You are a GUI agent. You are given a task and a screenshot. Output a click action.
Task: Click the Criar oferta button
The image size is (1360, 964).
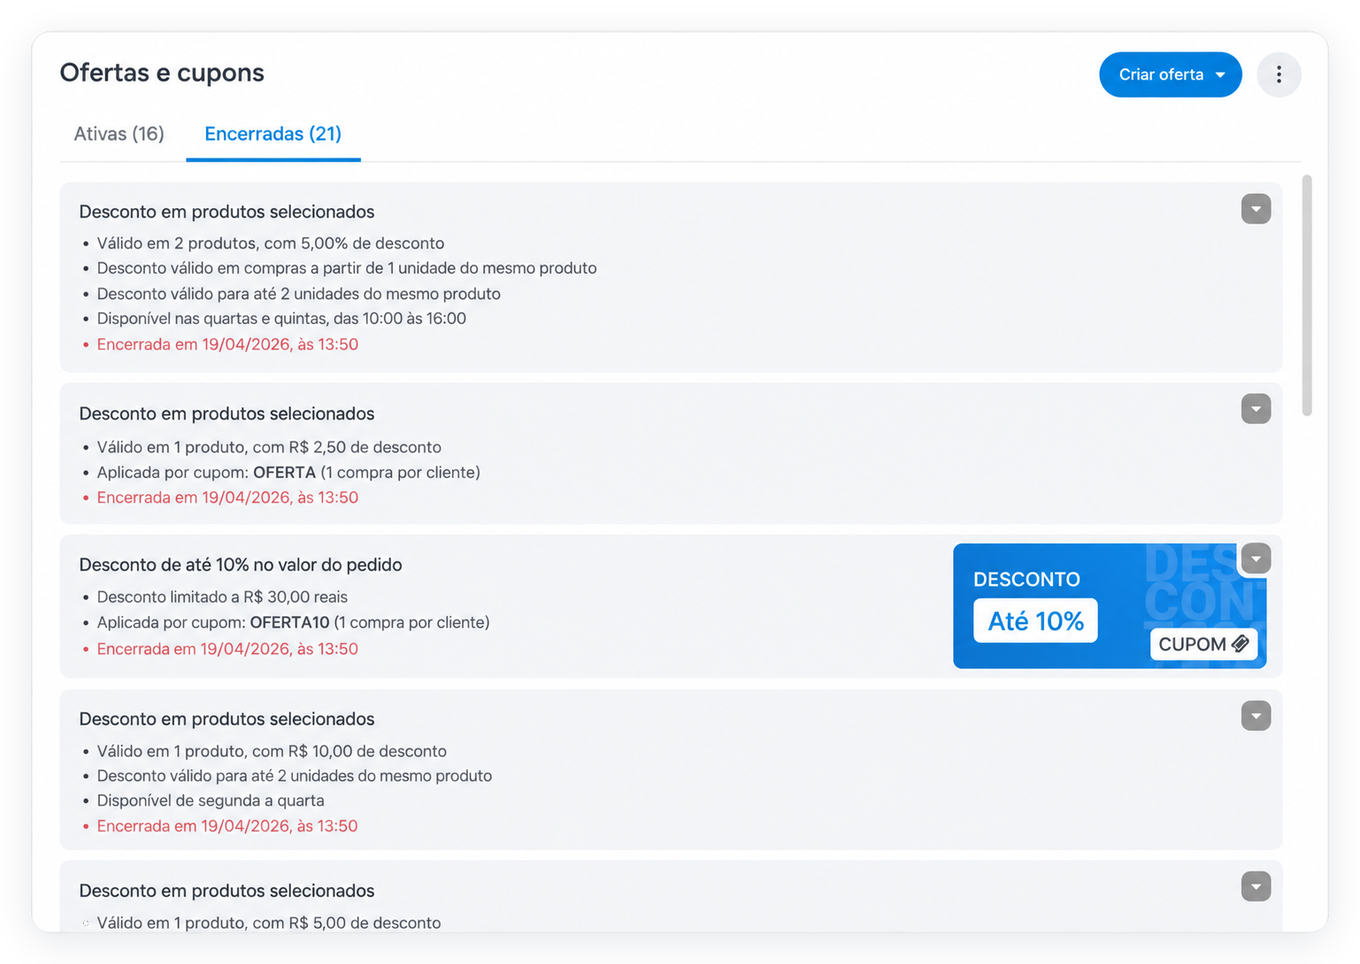point(1170,75)
